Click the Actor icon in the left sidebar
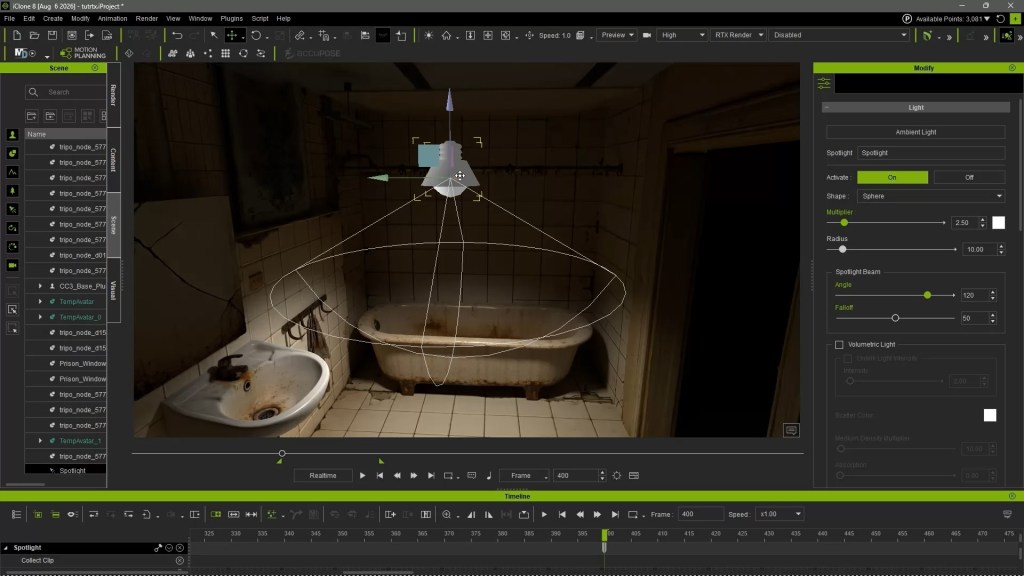 click(12, 135)
